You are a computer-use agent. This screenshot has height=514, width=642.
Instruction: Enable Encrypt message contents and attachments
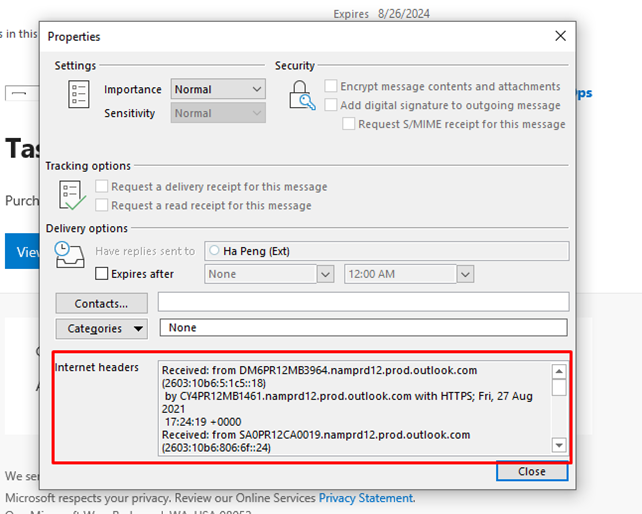click(x=331, y=87)
